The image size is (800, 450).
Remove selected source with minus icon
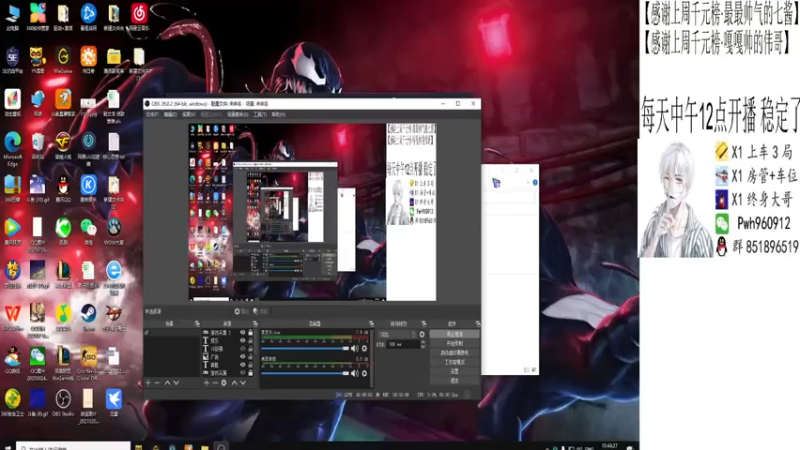coord(215,382)
